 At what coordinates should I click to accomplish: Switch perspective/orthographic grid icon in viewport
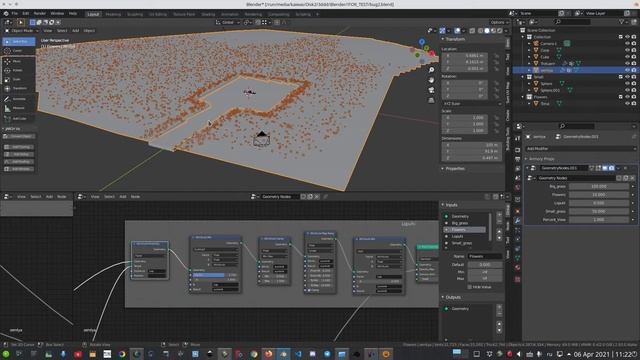[431, 100]
